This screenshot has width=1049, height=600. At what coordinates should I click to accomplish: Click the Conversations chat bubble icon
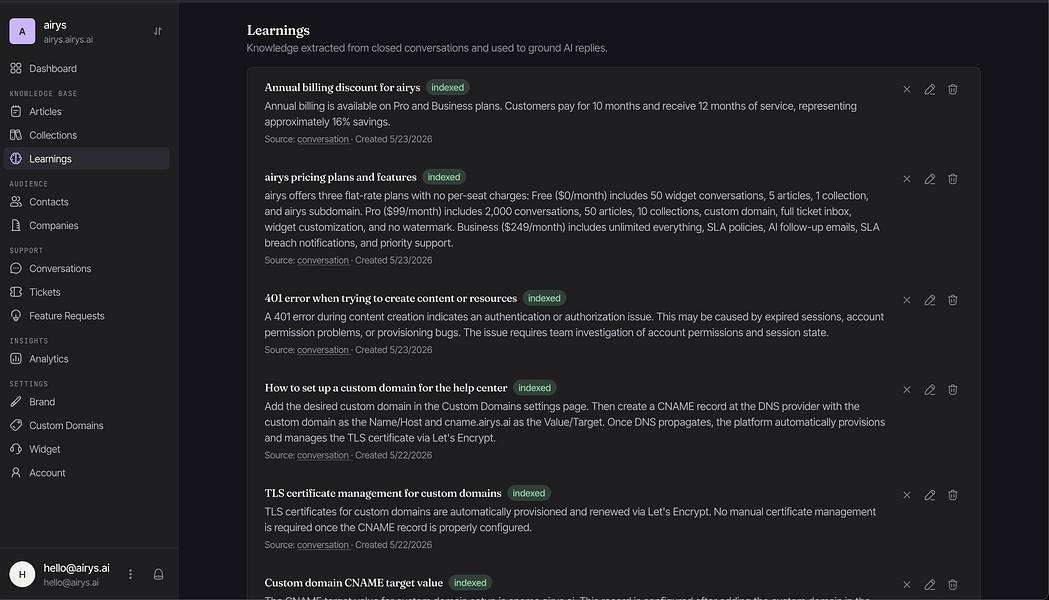coord(16,268)
